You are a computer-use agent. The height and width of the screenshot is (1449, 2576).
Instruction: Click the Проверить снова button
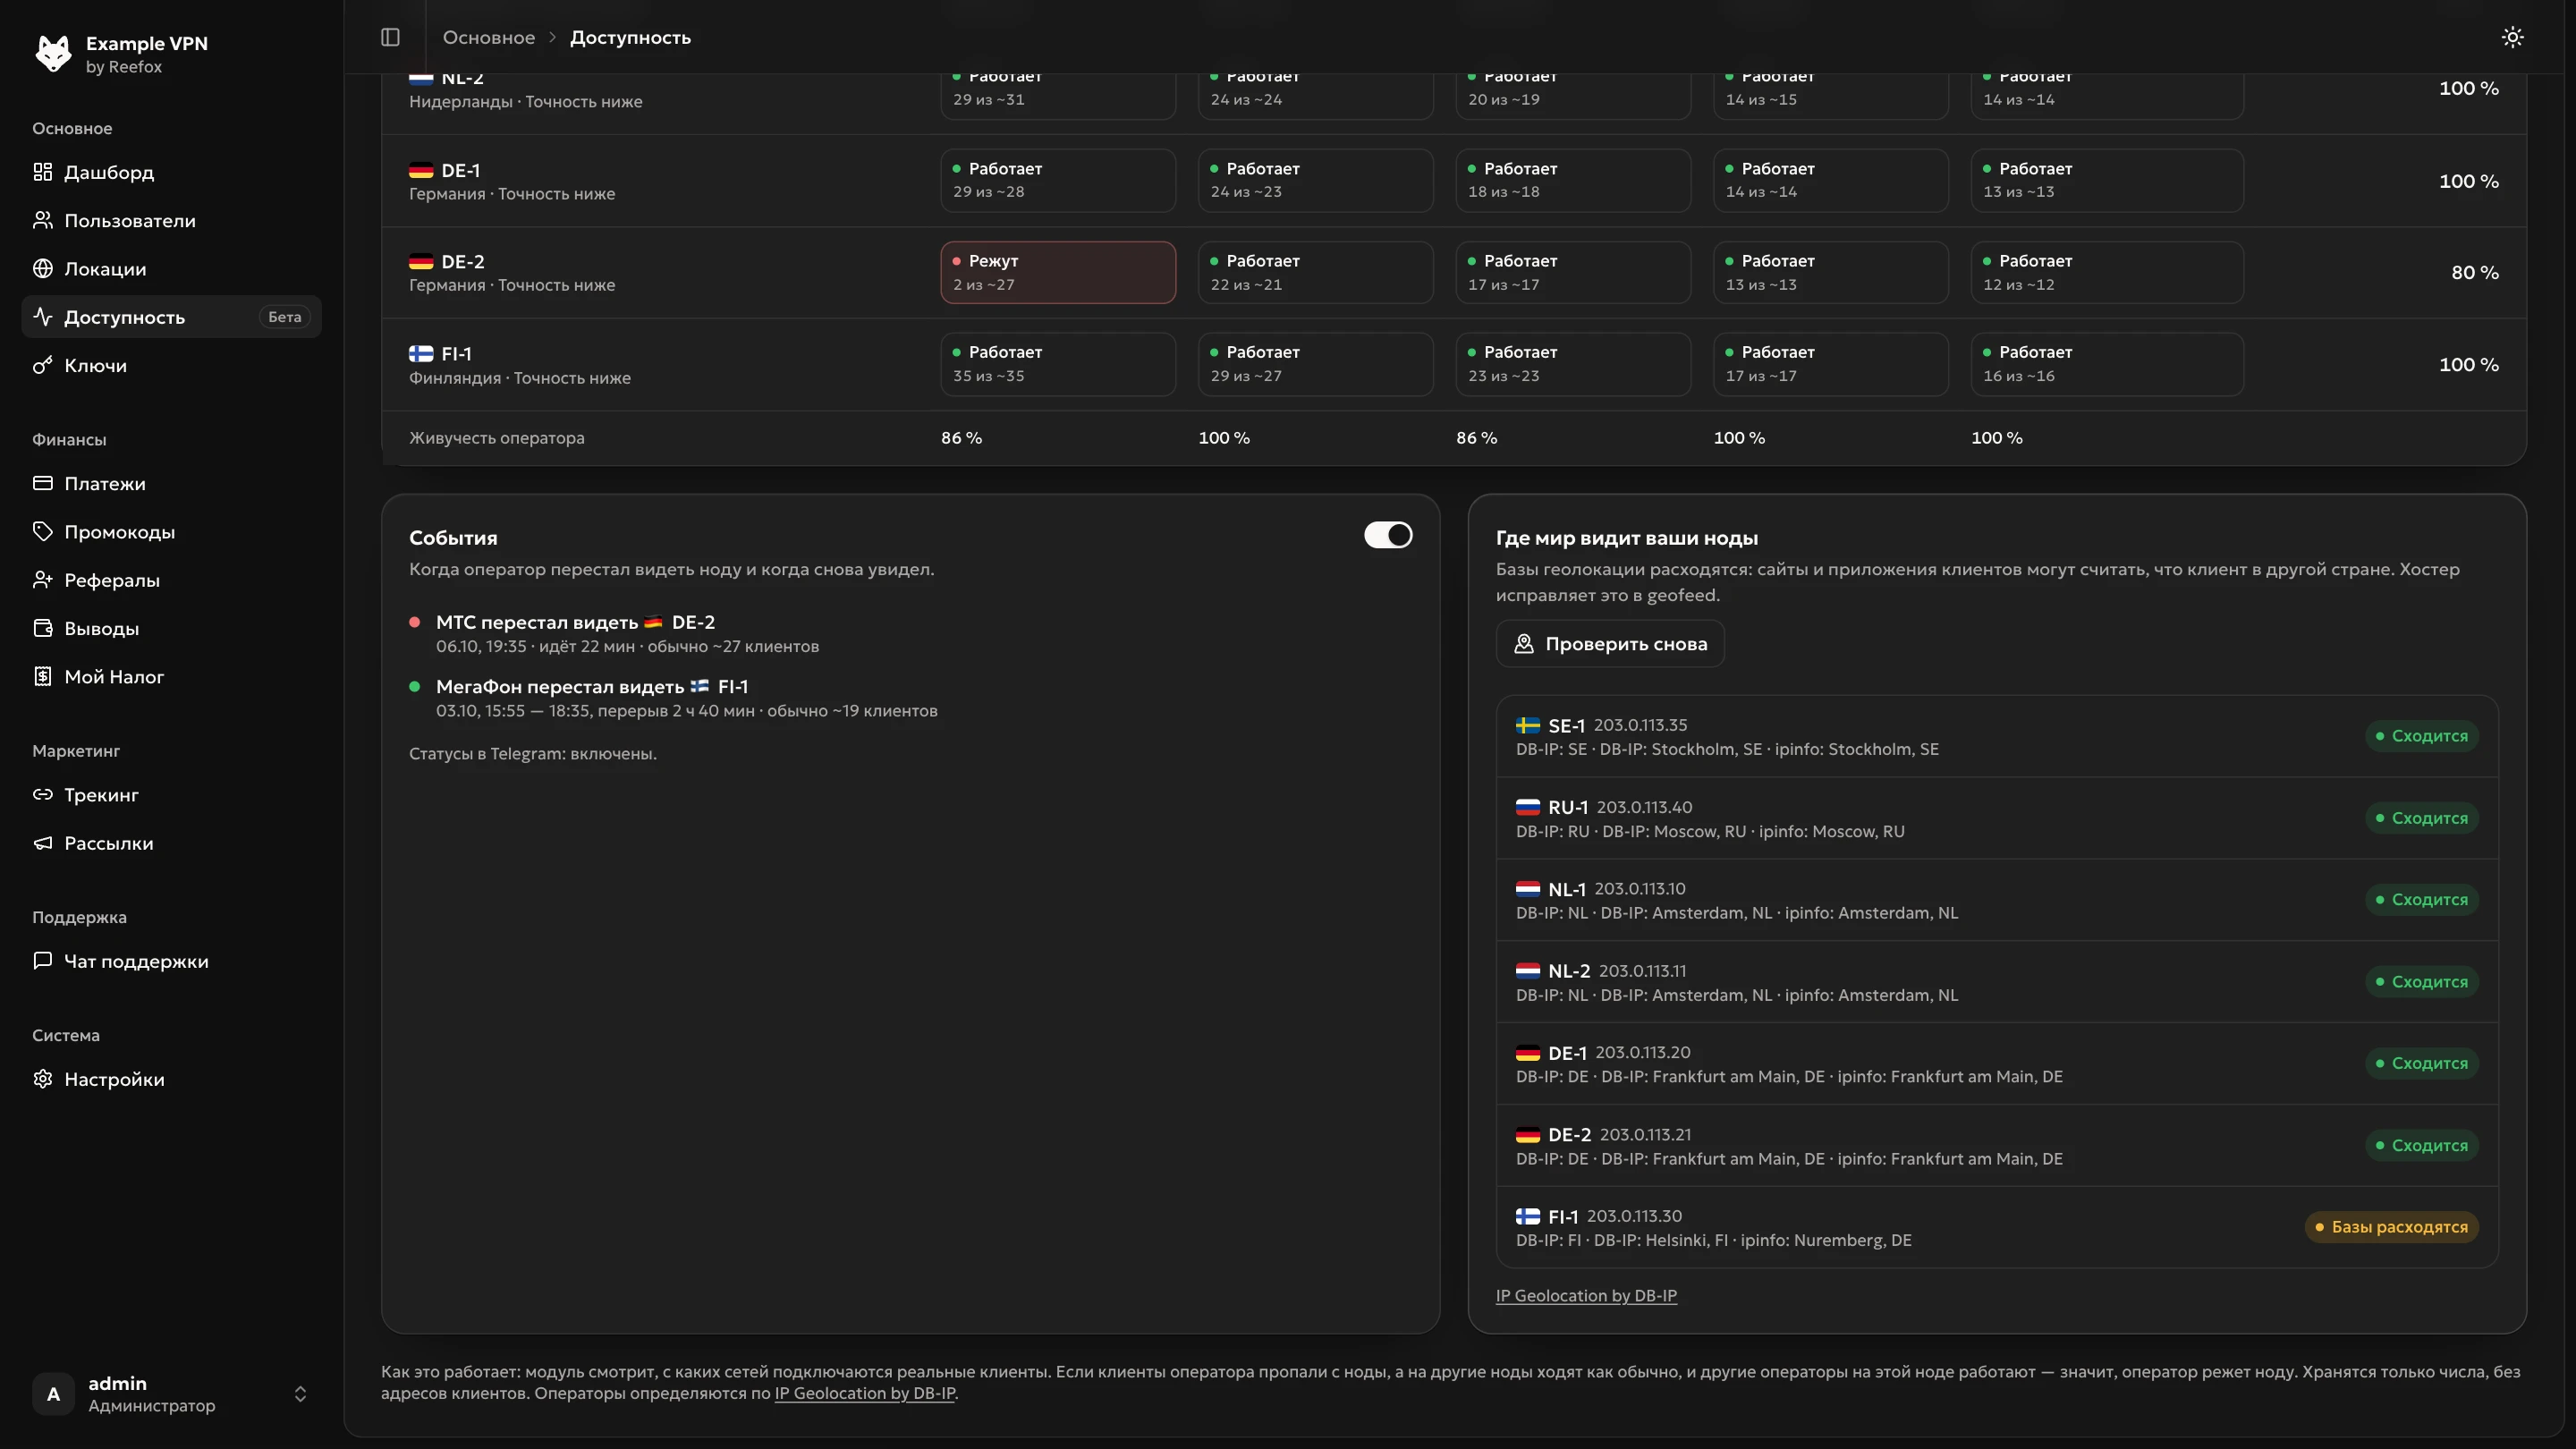[1609, 644]
